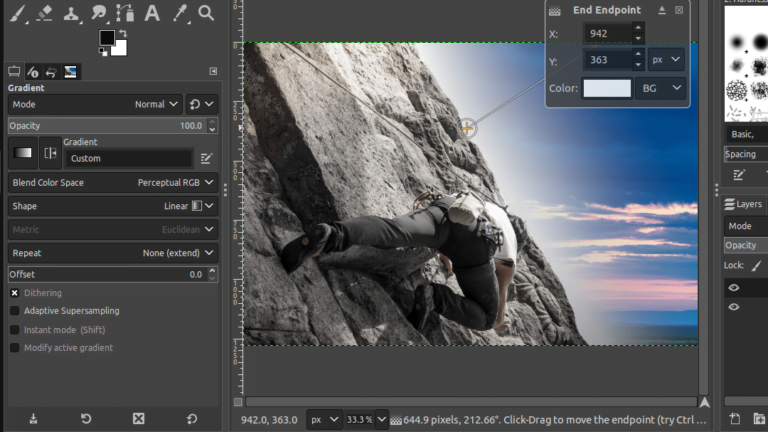Open the Metric Euclidean dropdown
This screenshot has width=768, height=432.
[x=113, y=230]
